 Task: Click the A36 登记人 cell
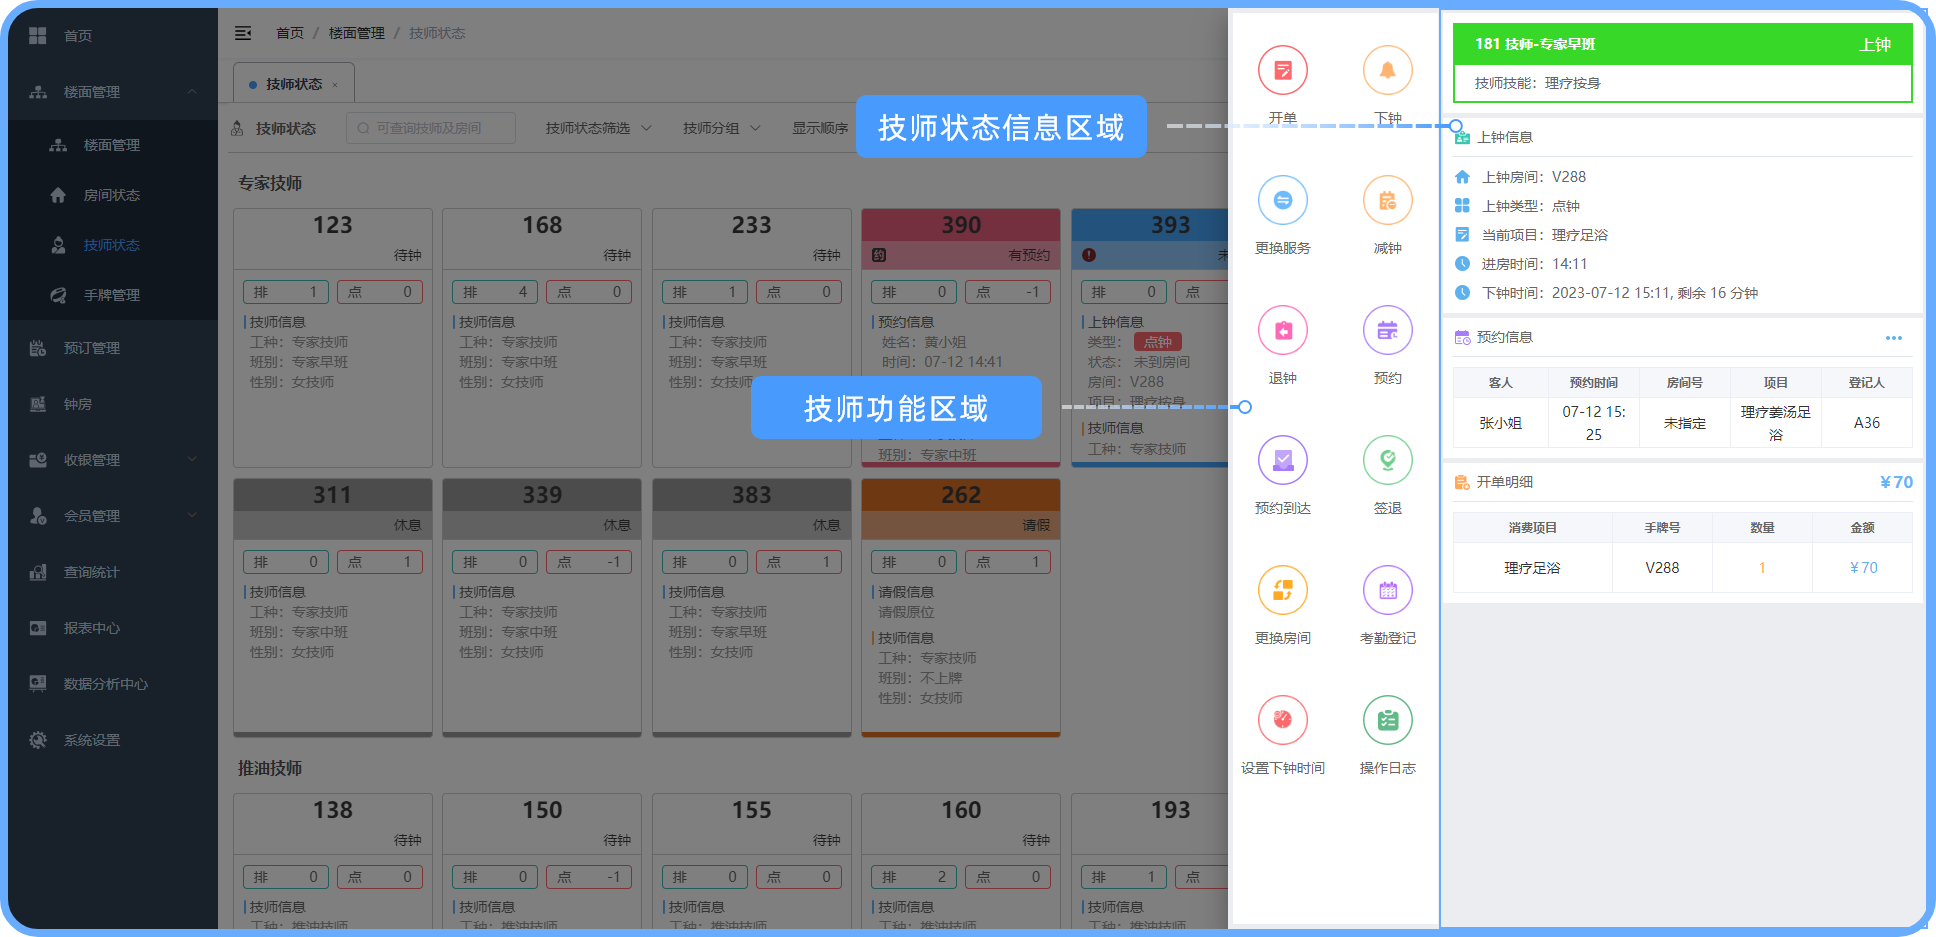[1867, 423]
